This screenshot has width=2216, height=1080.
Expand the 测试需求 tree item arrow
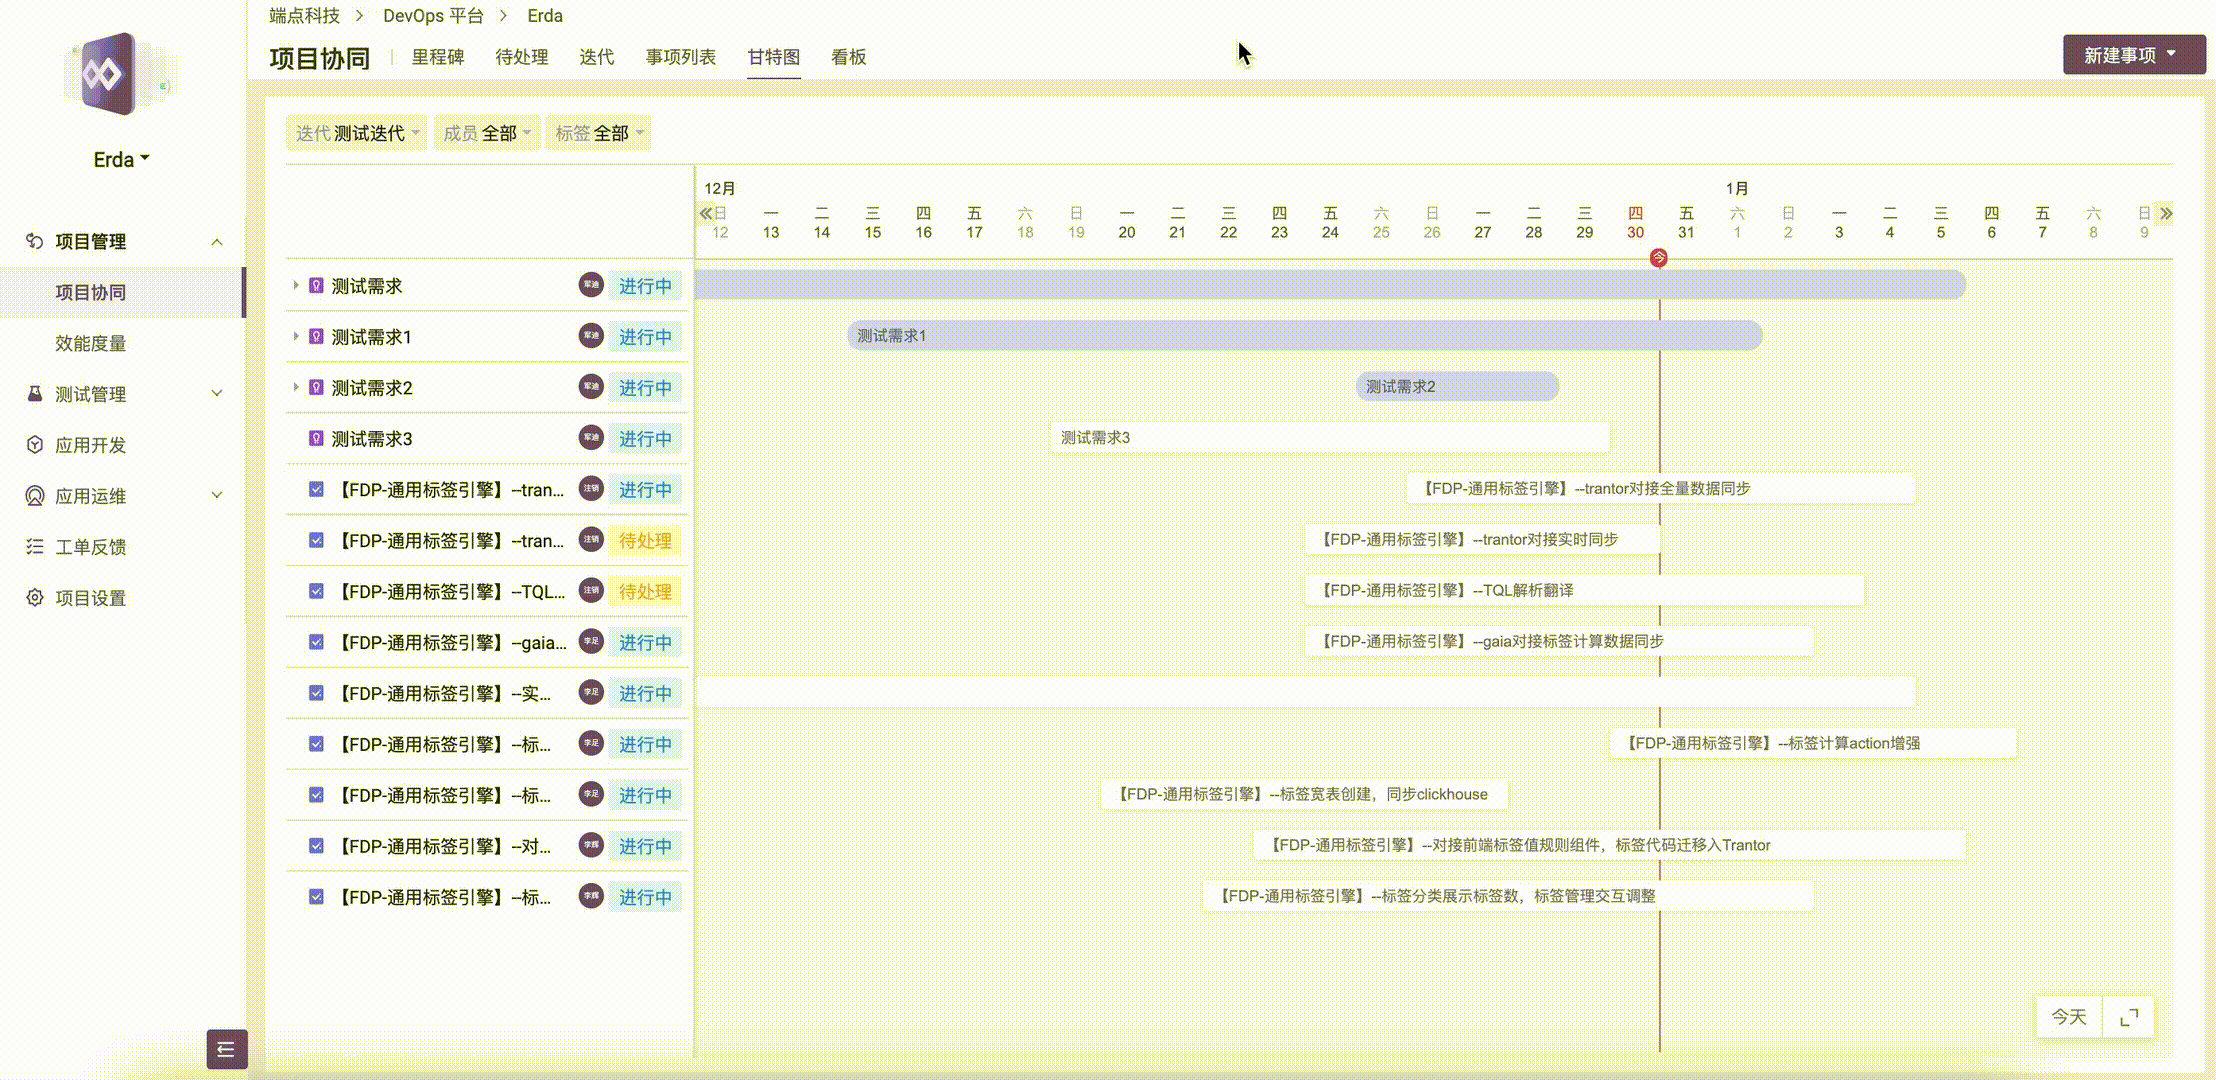click(296, 285)
